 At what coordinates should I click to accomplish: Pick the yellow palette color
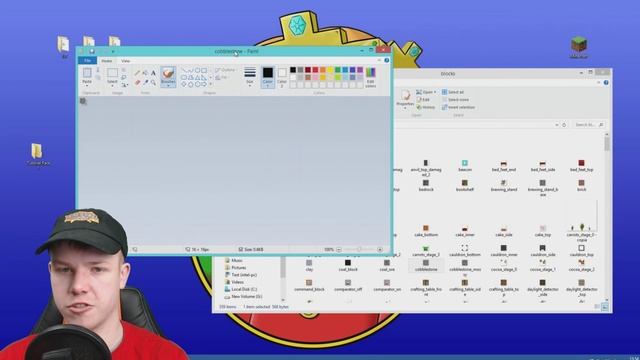click(330, 70)
